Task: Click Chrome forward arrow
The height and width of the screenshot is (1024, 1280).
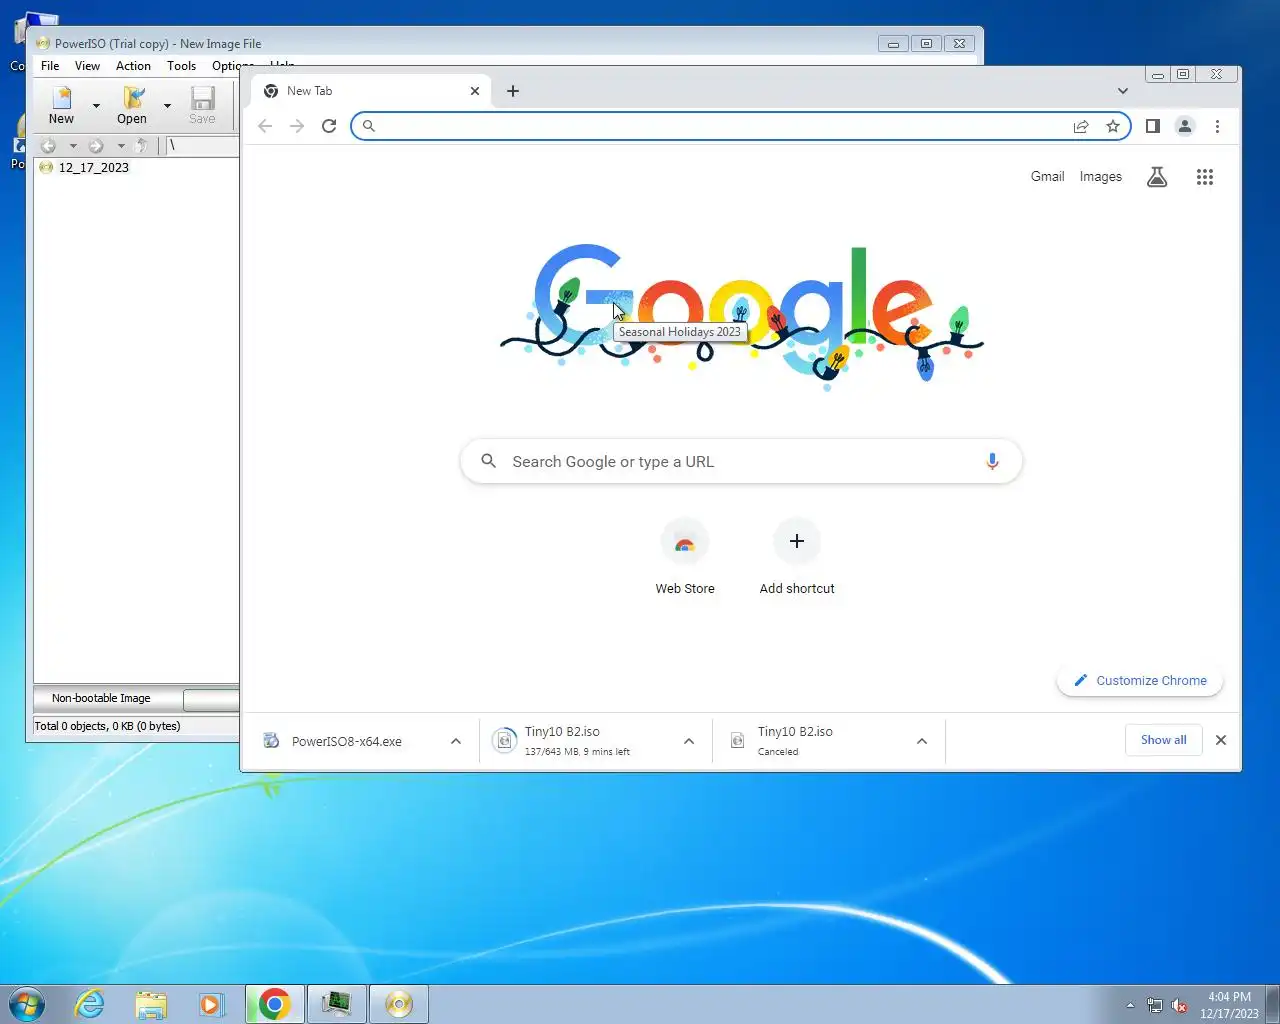Action: pos(297,126)
